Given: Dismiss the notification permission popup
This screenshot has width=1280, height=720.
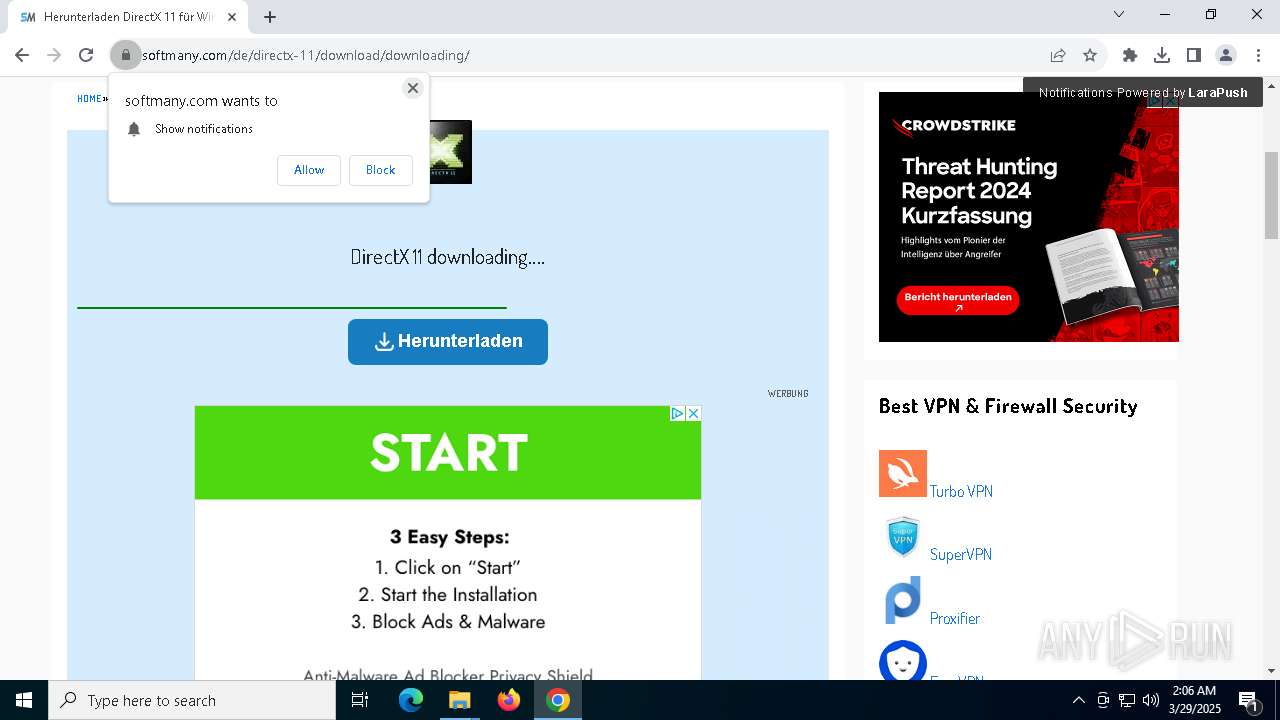Looking at the screenshot, I should pos(412,88).
